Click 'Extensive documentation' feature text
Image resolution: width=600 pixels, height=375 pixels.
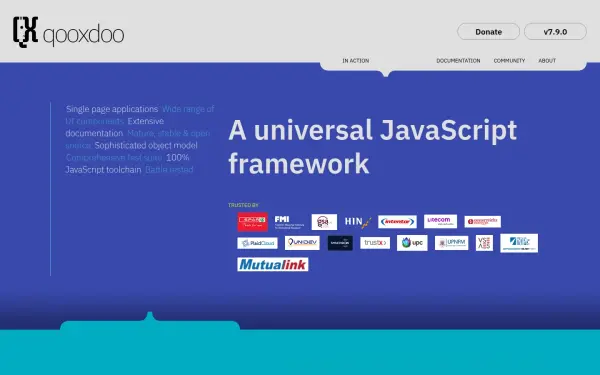tap(115, 127)
